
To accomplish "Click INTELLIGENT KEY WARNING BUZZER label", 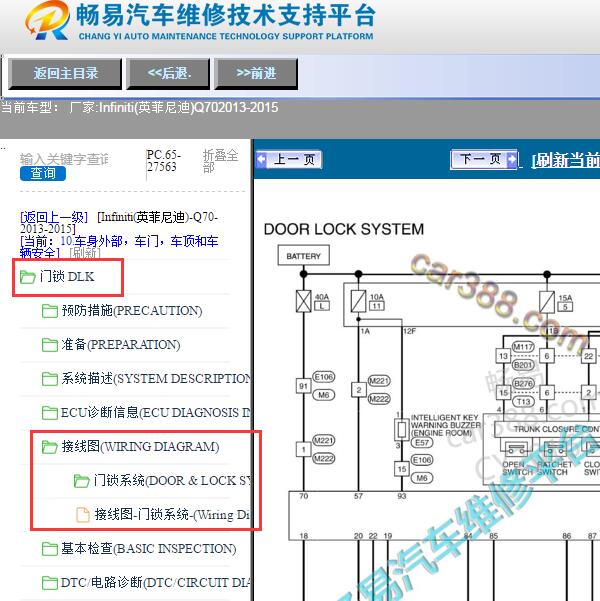I will 445,425.
